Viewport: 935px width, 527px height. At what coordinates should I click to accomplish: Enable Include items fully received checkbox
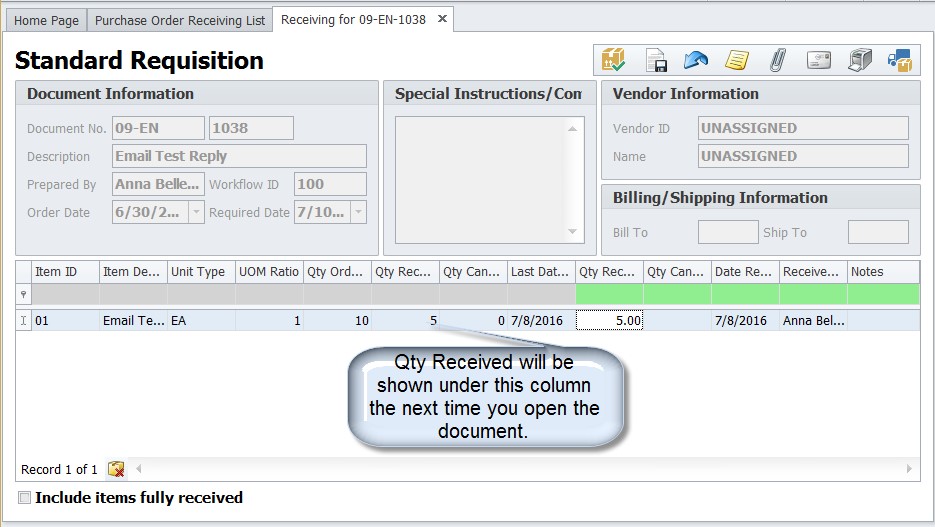point(25,498)
